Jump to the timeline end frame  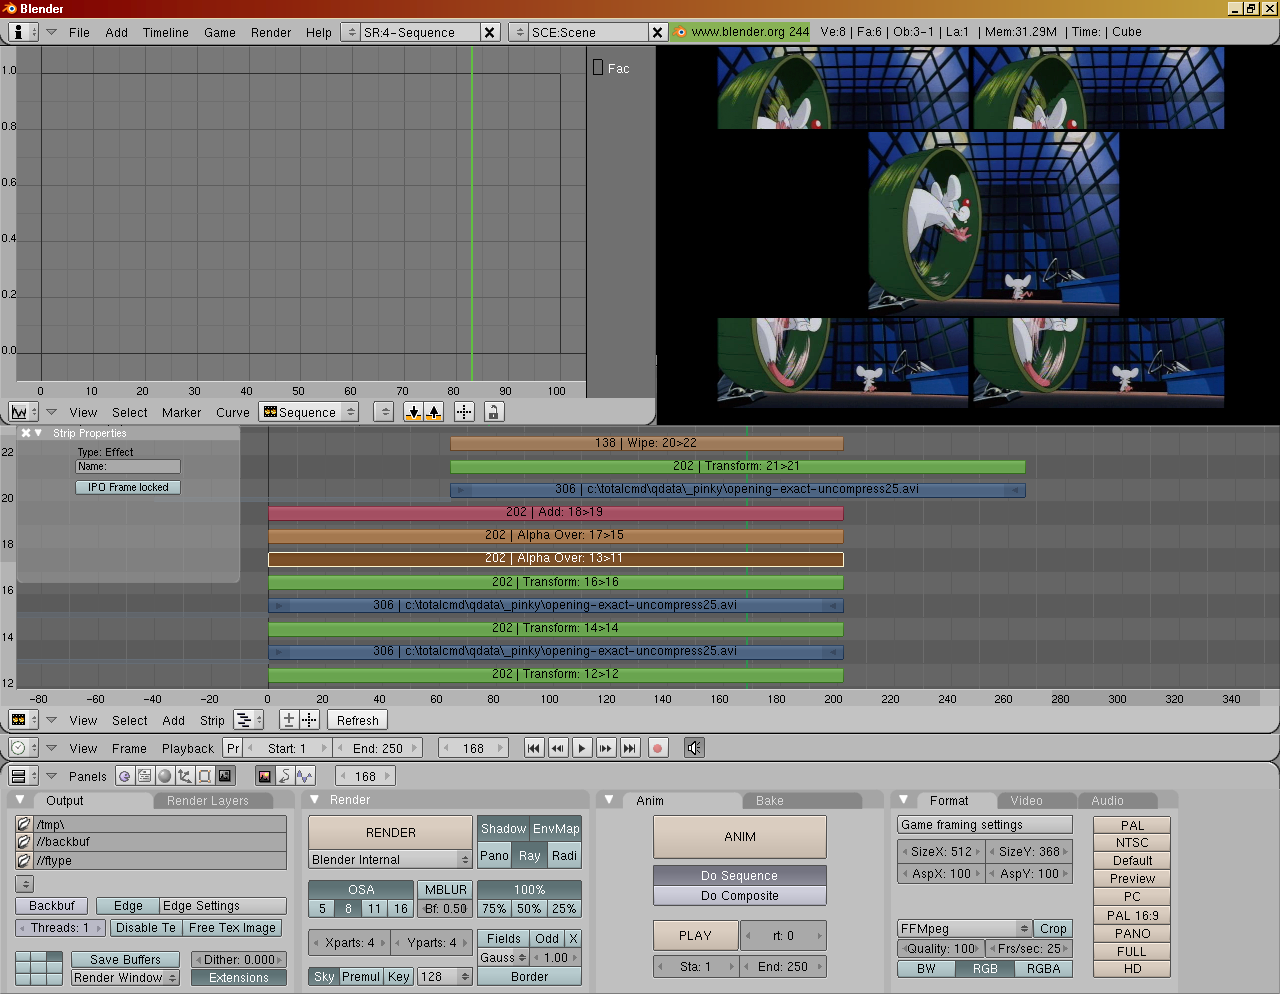tap(629, 748)
